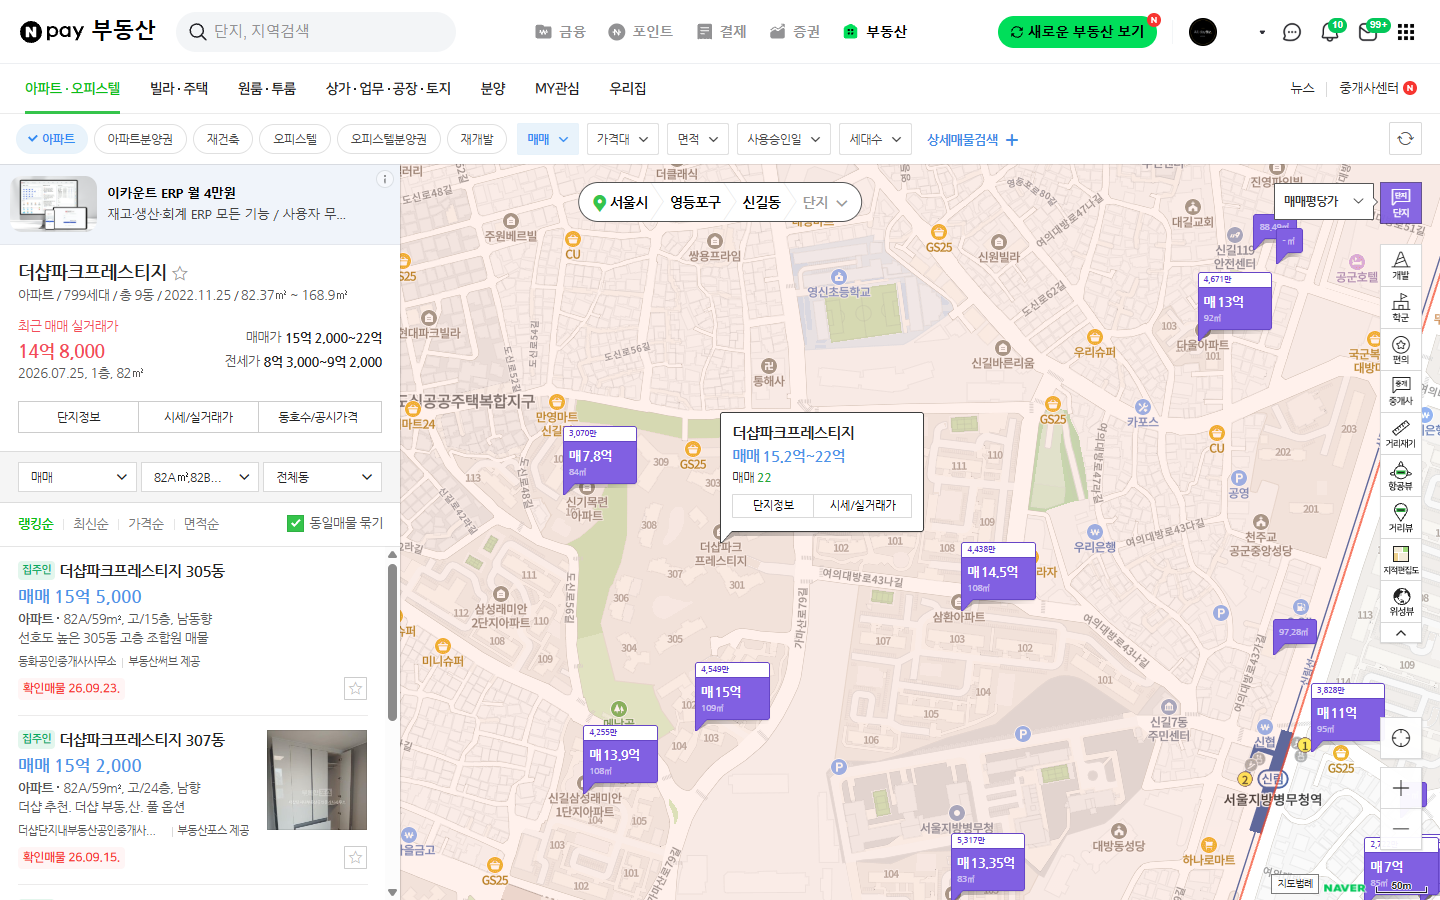Viewport: 1440px width, 900px height.
Task: Toggle the 중개사 agents map layer
Action: pyautogui.click(x=1400, y=391)
